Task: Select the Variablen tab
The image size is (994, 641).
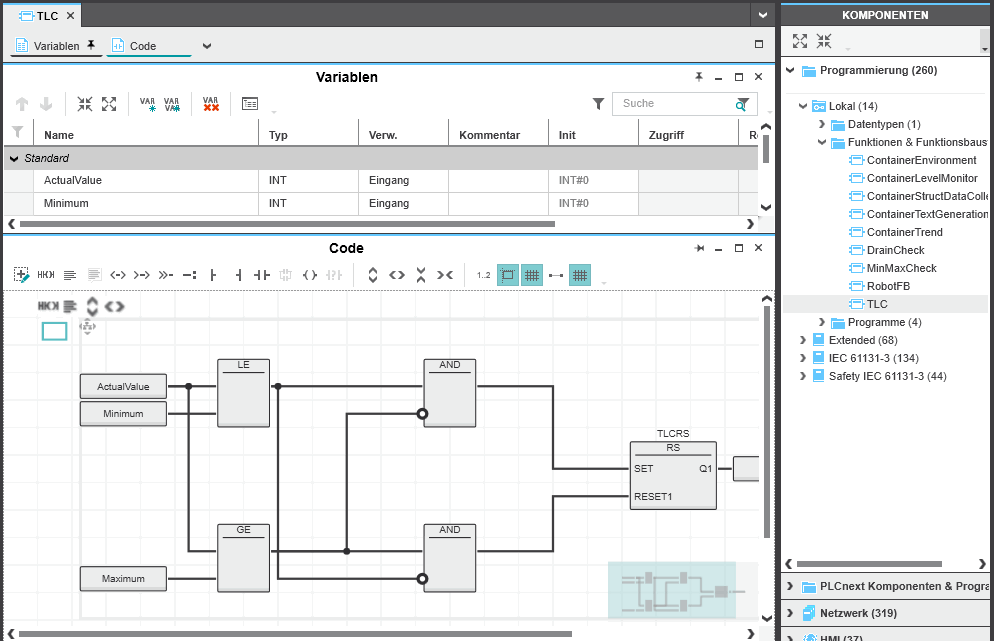Action: pyautogui.click(x=56, y=46)
